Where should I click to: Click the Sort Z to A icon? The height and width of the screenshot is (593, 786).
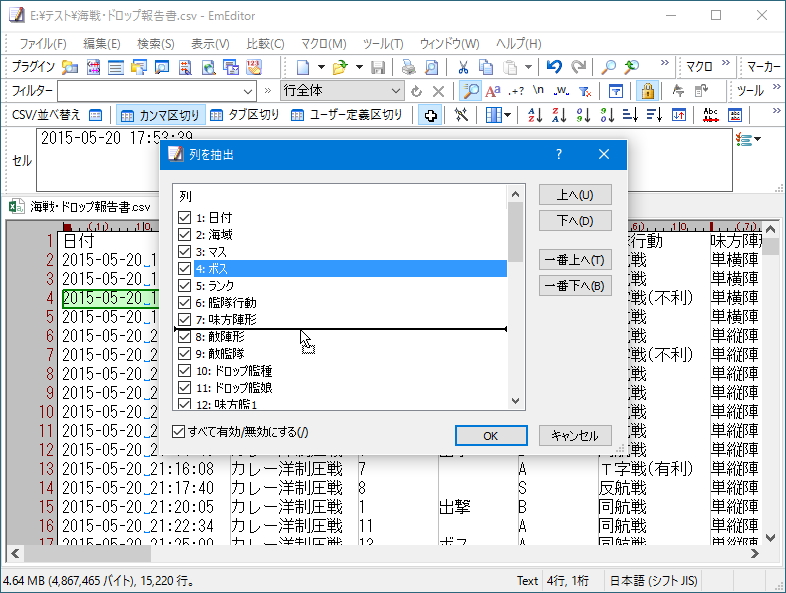pos(559,115)
